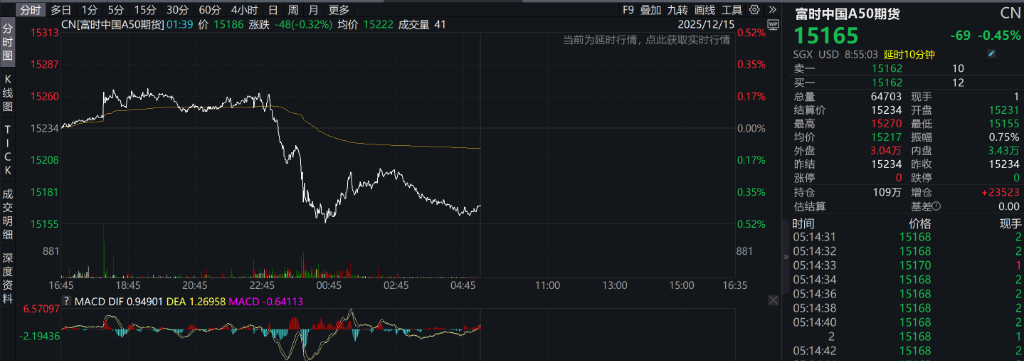
Task: Select the trade row at 05:14:38
Action: 906,307
